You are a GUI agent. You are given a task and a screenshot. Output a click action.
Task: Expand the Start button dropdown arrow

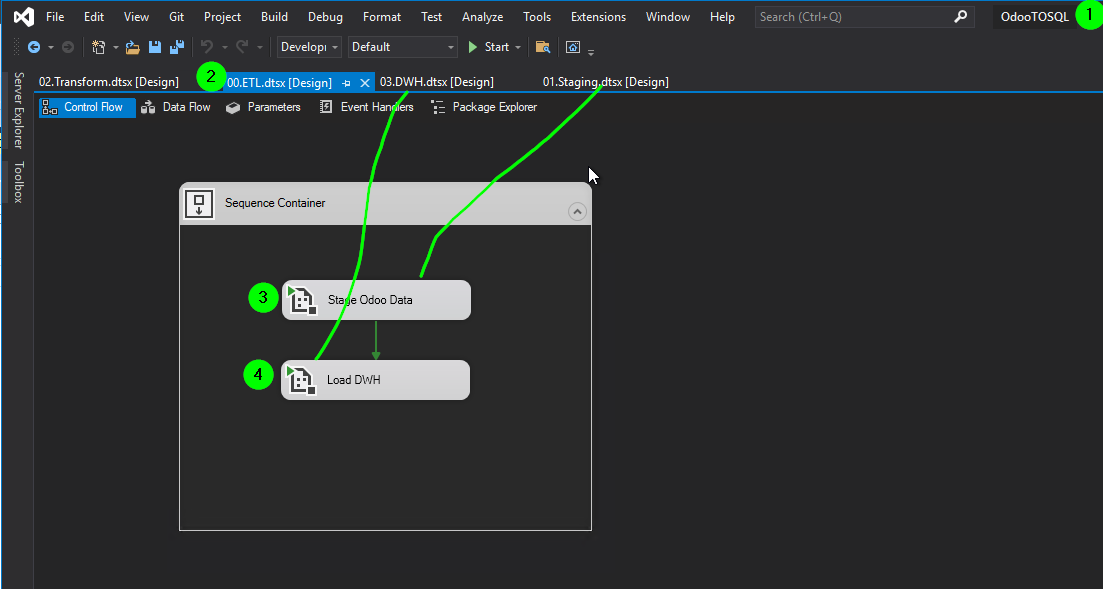click(518, 47)
